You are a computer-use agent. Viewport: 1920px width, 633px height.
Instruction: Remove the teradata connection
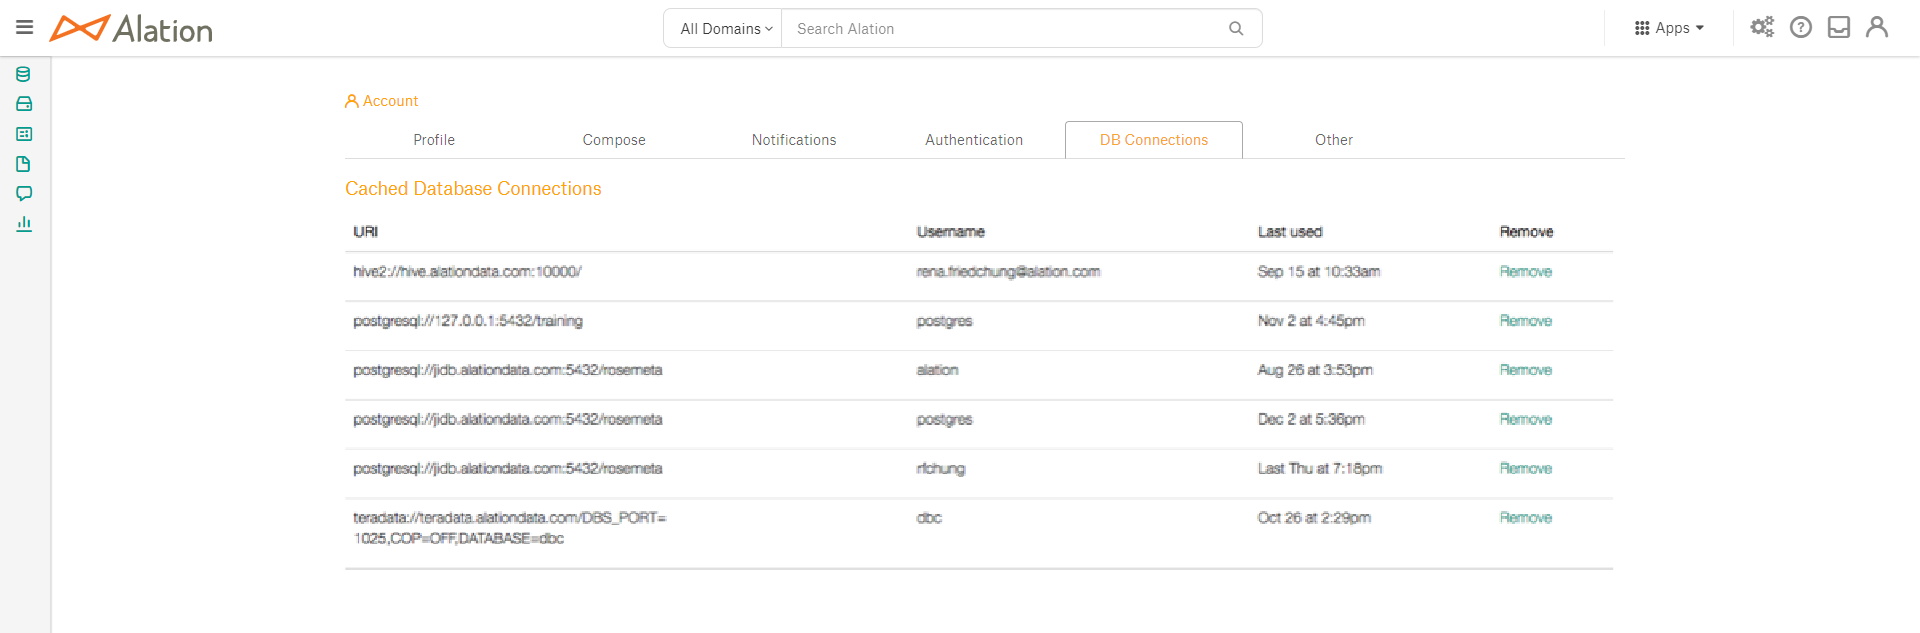coord(1526,518)
